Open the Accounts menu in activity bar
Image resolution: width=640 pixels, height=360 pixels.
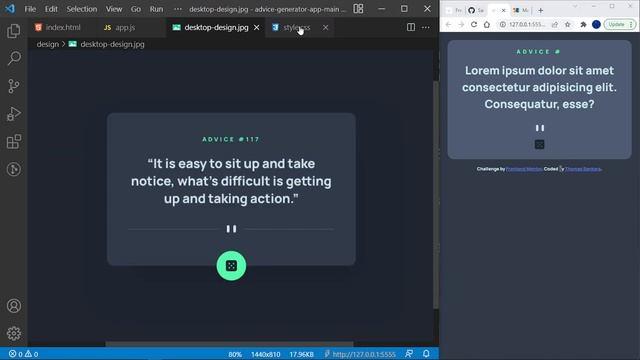13,306
